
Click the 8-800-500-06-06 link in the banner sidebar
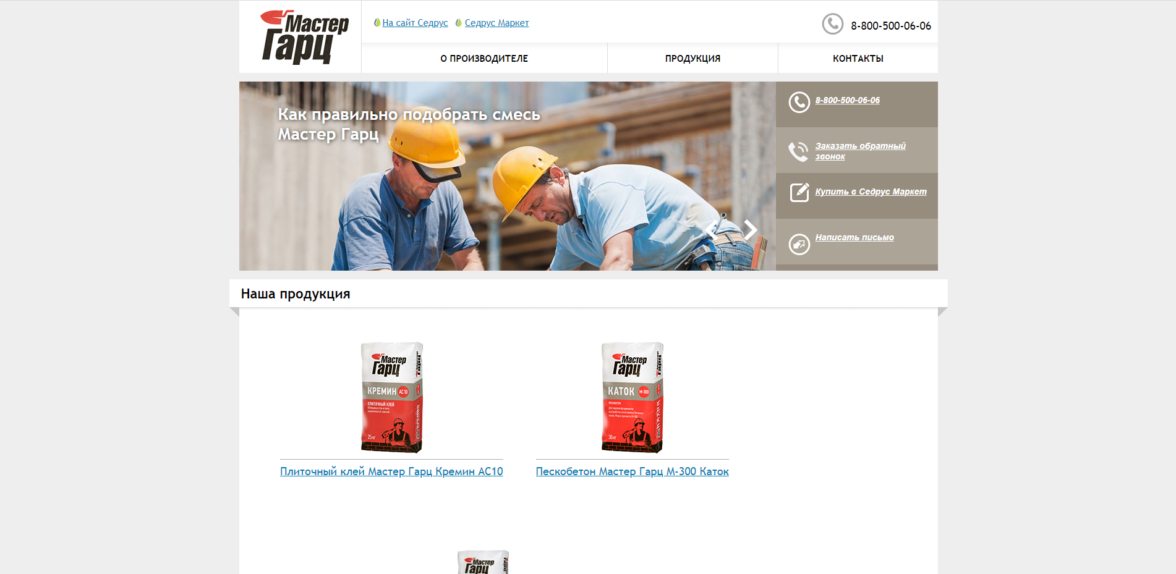coord(848,101)
